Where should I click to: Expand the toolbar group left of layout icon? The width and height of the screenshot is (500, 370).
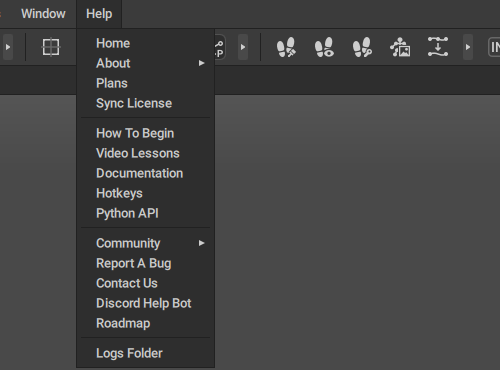click(x=8, y=47)
